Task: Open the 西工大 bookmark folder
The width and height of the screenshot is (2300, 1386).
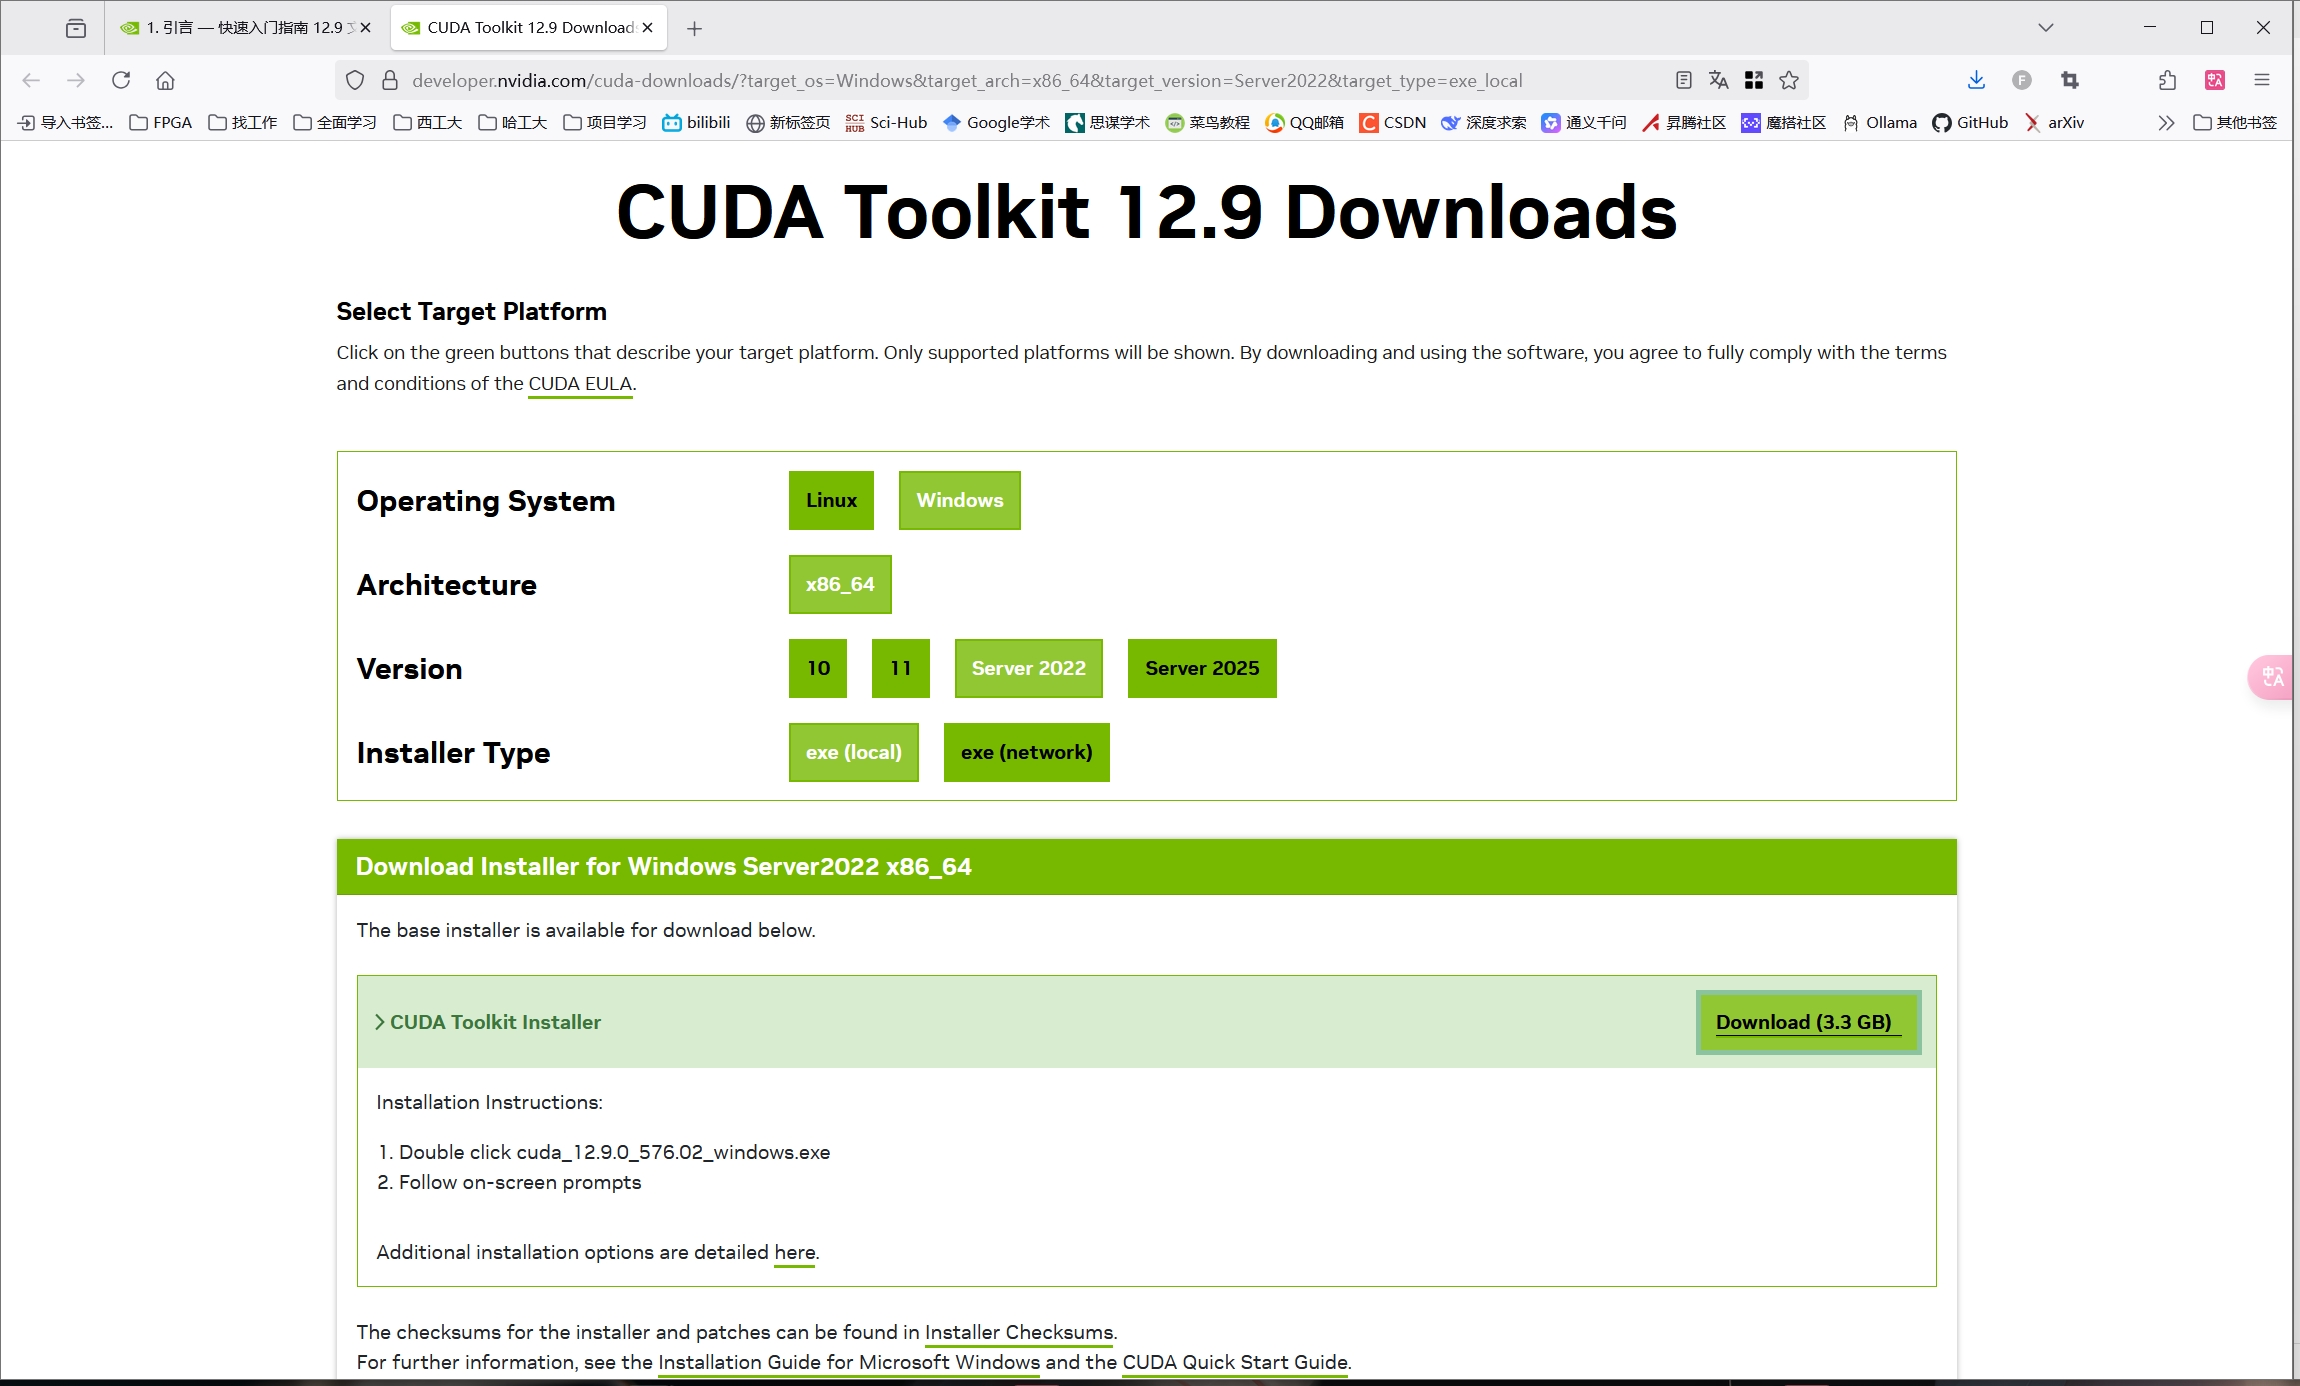Action: click(x=427, y=123)
